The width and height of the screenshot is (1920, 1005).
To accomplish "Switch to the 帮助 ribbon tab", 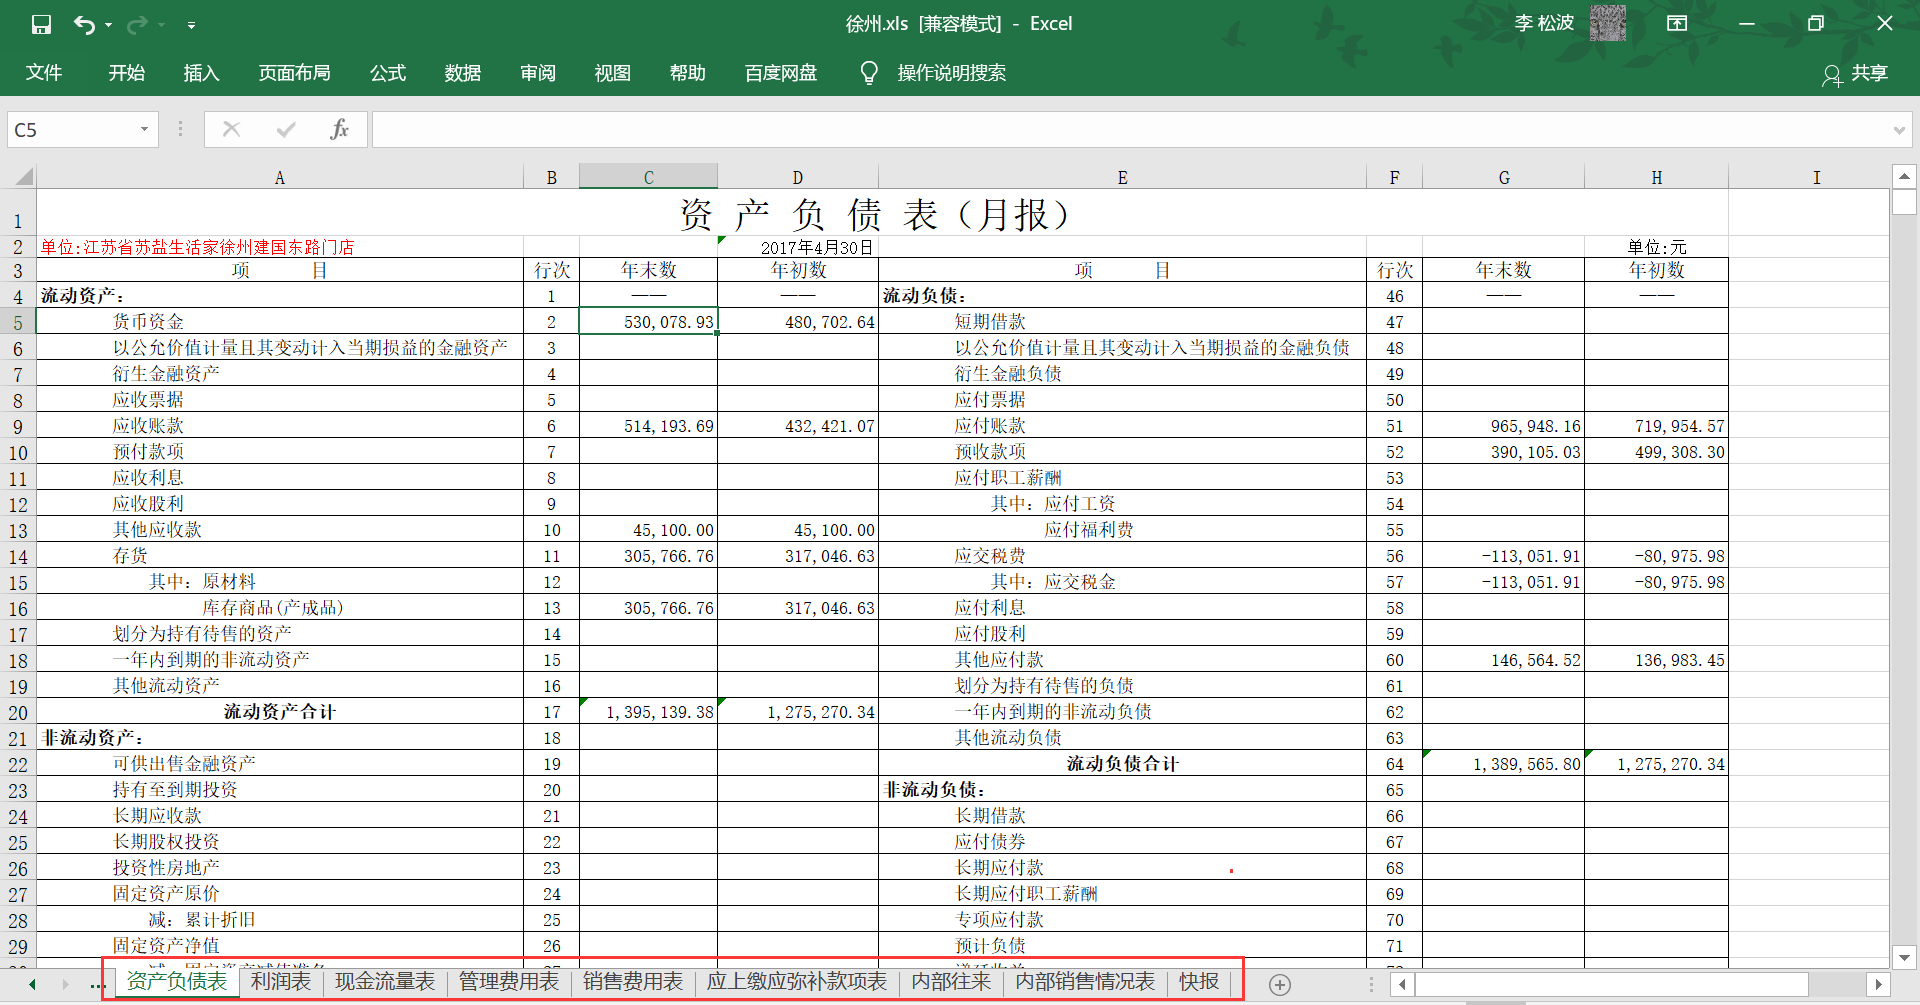I will pos(688,73).
